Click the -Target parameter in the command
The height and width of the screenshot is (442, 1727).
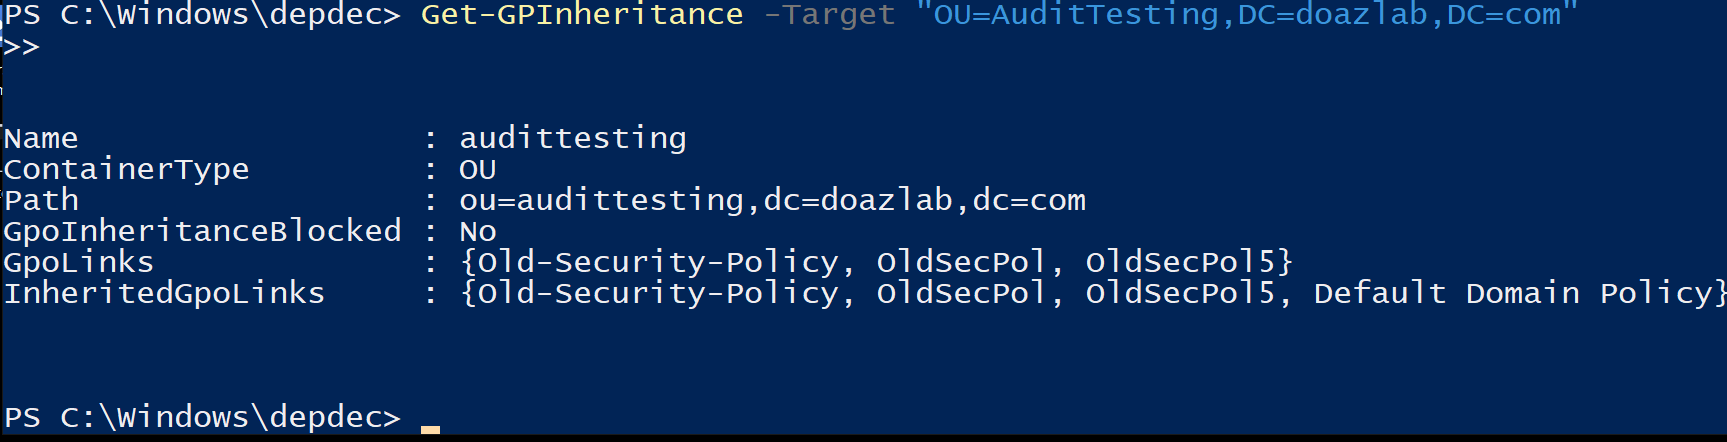[829, 14]
